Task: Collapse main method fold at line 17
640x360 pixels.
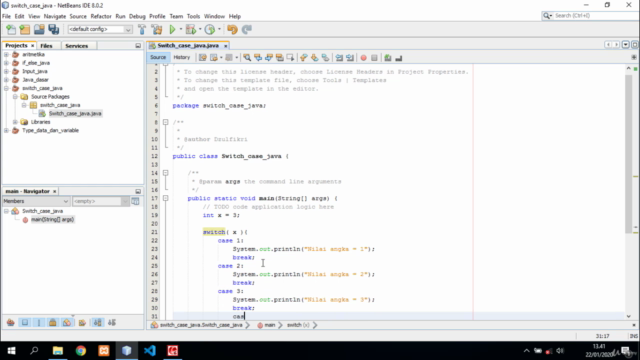Action: (165, 198)
